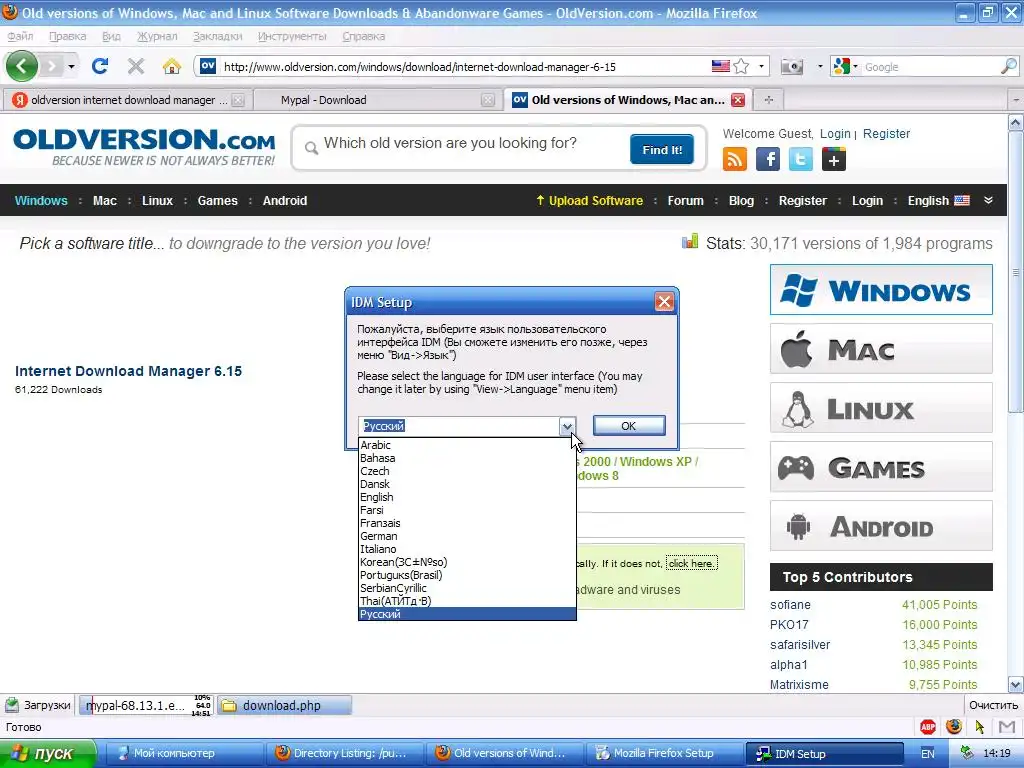Viewport: 1024px width, 768px height.
Task: Collapse the IDM language combo box arrow
Action: click(x=567, y=426)
